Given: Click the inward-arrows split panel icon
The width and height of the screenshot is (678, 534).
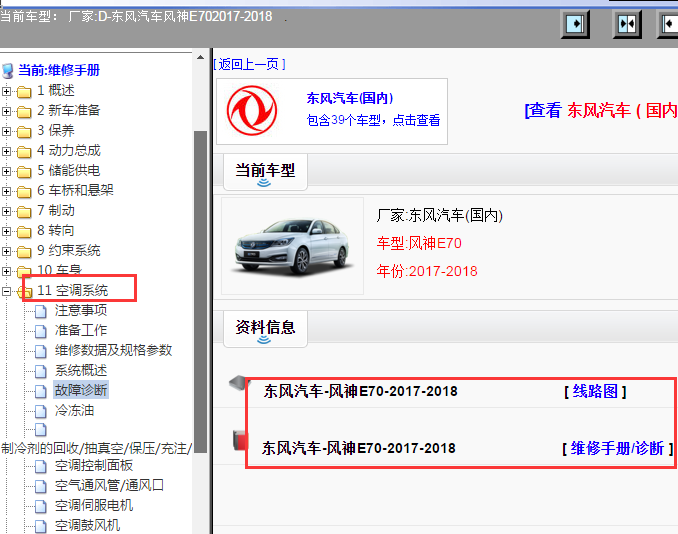Looking at the screenshot, I should click(x=627, y=24).
